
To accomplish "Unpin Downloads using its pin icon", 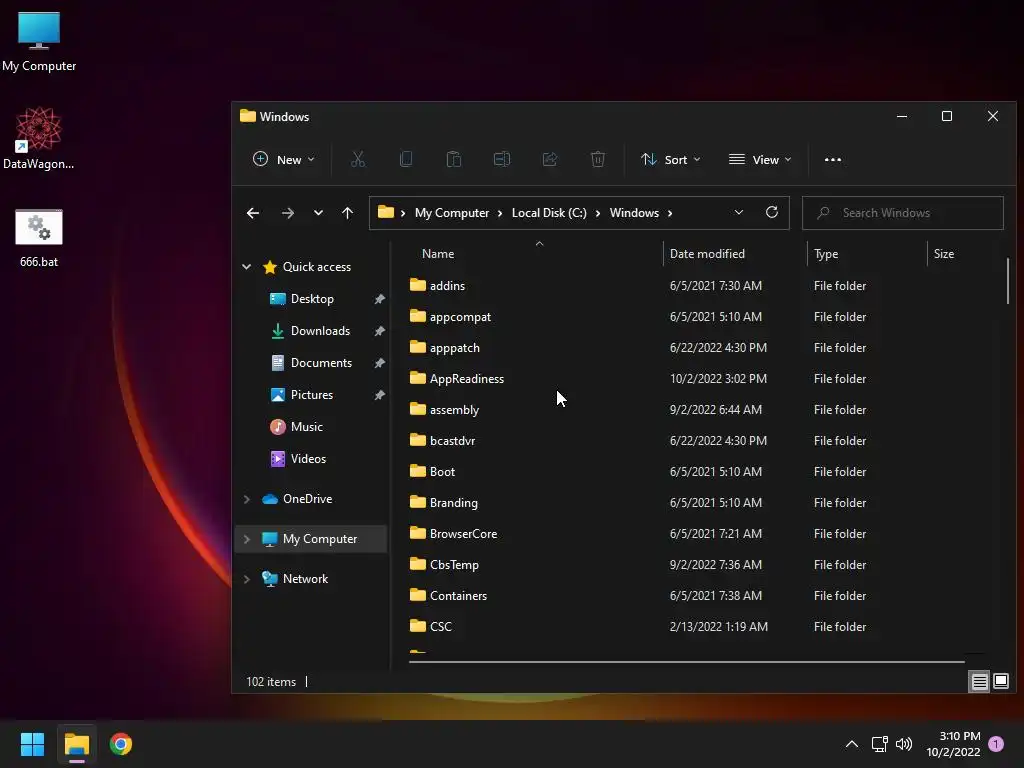I will point(379,331).
